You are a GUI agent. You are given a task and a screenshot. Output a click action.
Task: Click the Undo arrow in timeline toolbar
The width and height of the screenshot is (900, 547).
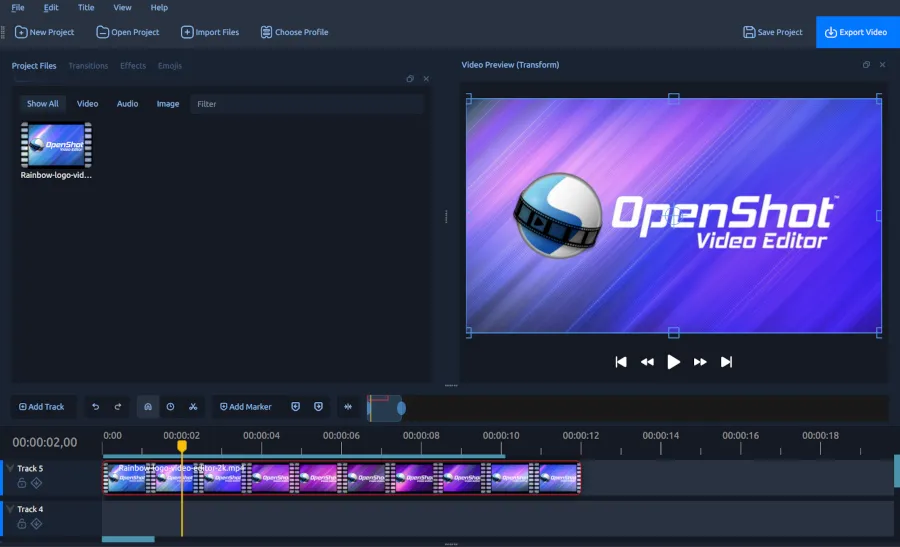pos(95,407)
